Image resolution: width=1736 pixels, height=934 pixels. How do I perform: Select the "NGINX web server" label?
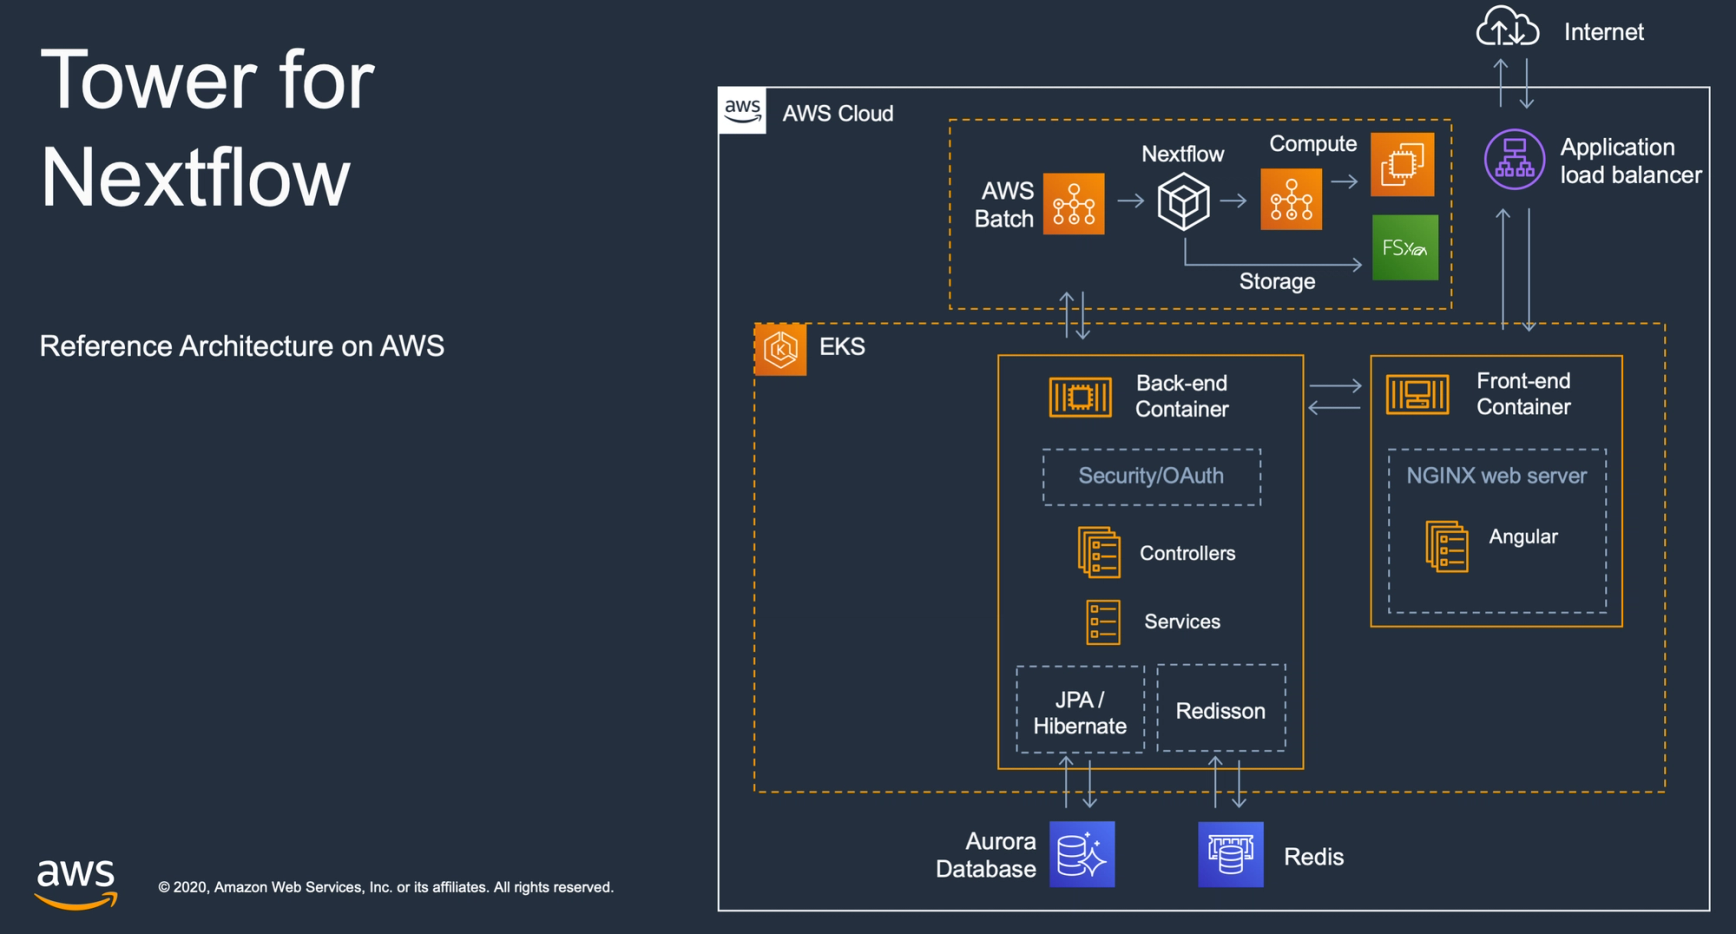(1496, 476)
